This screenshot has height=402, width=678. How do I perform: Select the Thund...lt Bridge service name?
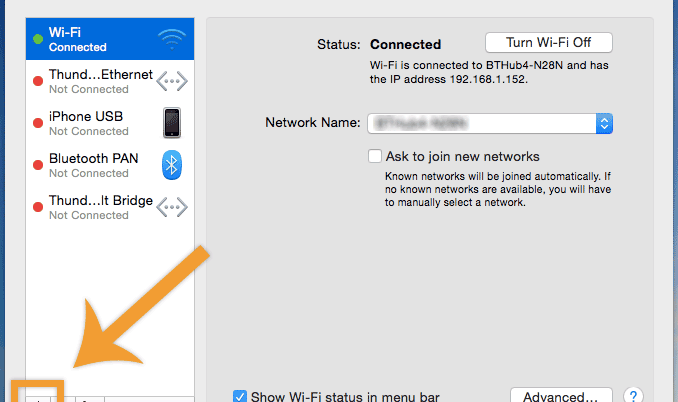coord(100,201)
